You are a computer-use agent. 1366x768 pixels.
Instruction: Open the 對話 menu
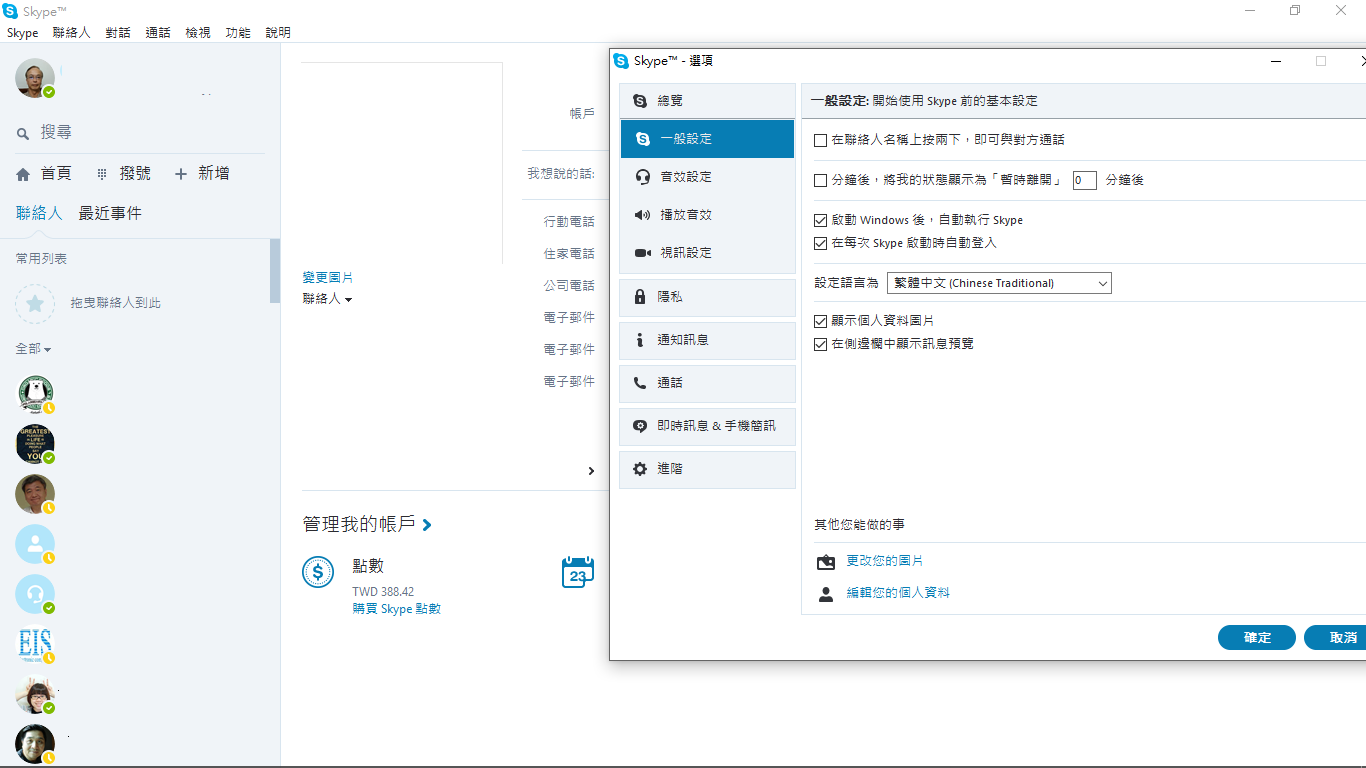click(118, 33)
